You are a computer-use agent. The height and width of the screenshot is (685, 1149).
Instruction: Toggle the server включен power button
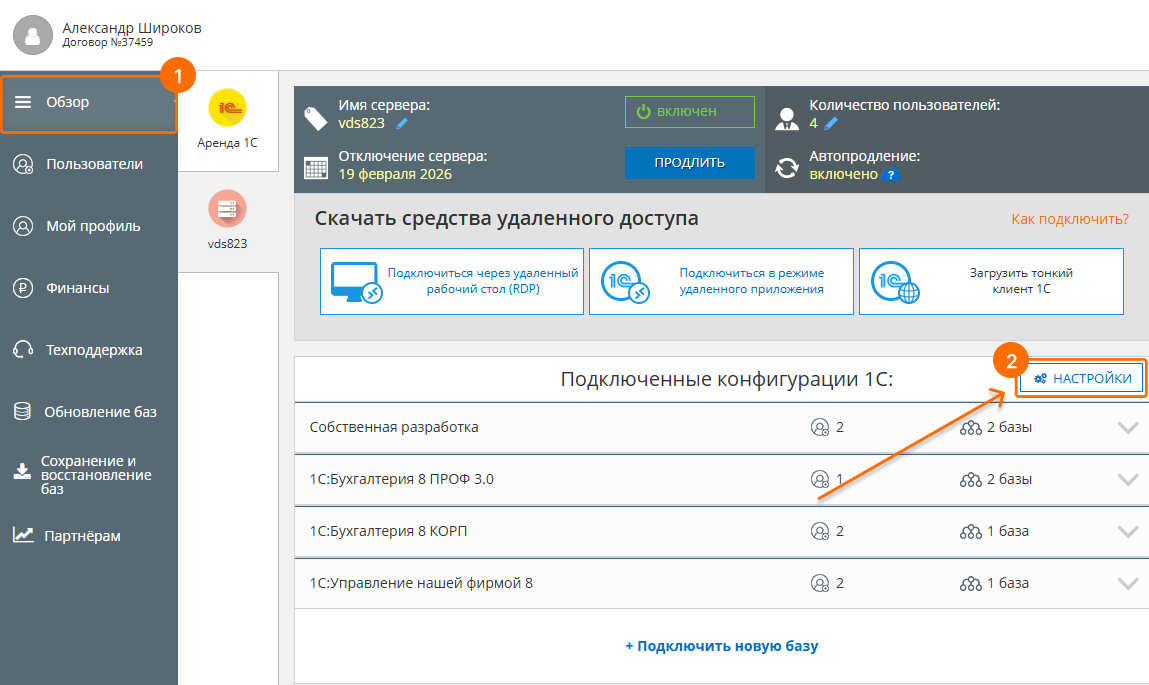(689, 112)
